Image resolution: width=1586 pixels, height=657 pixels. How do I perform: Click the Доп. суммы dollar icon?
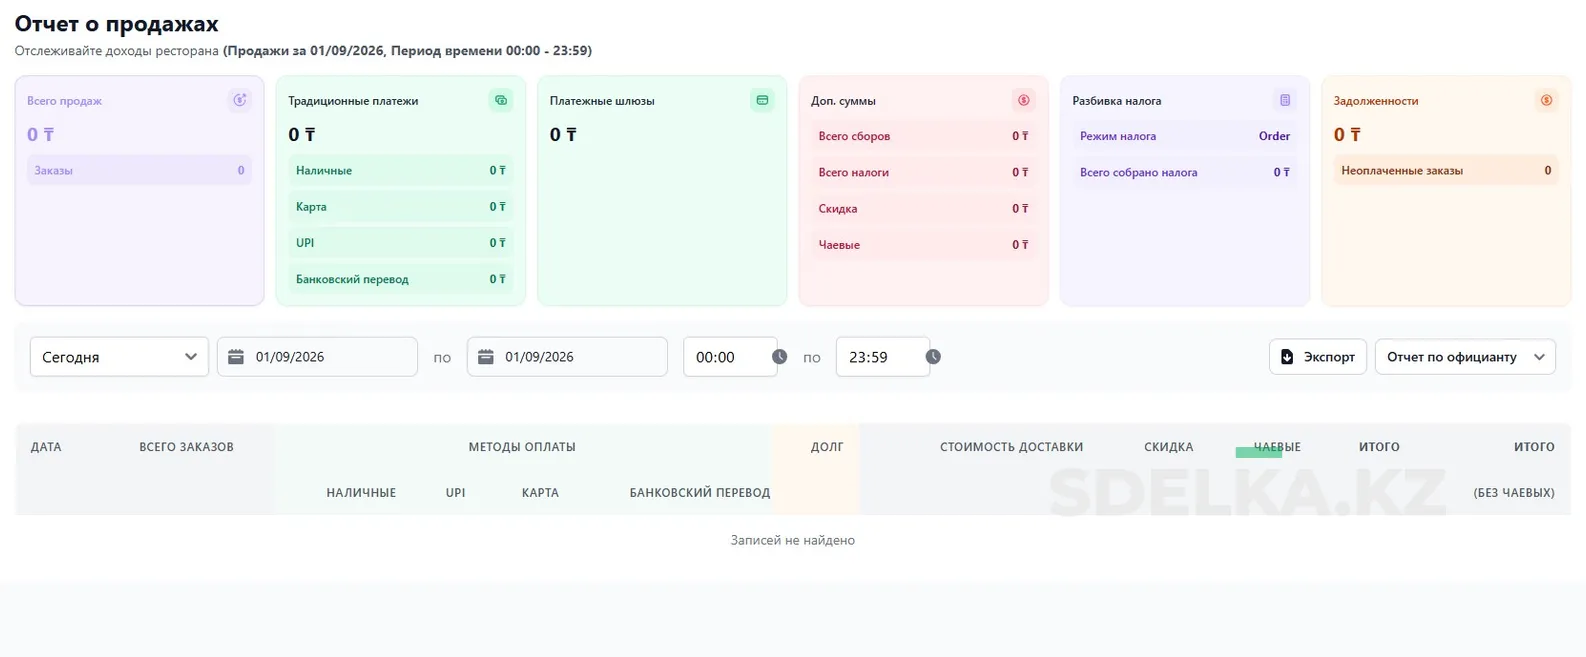pyautogui.click(x=1023, y=100)
